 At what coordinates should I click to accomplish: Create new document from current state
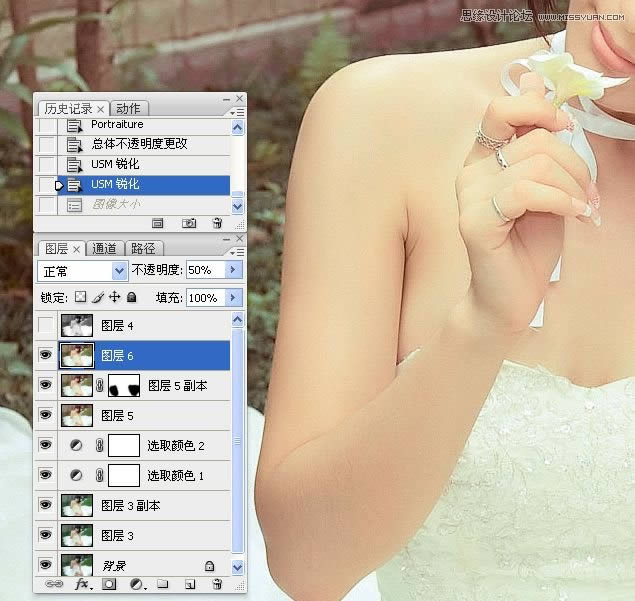click(157, 223)
